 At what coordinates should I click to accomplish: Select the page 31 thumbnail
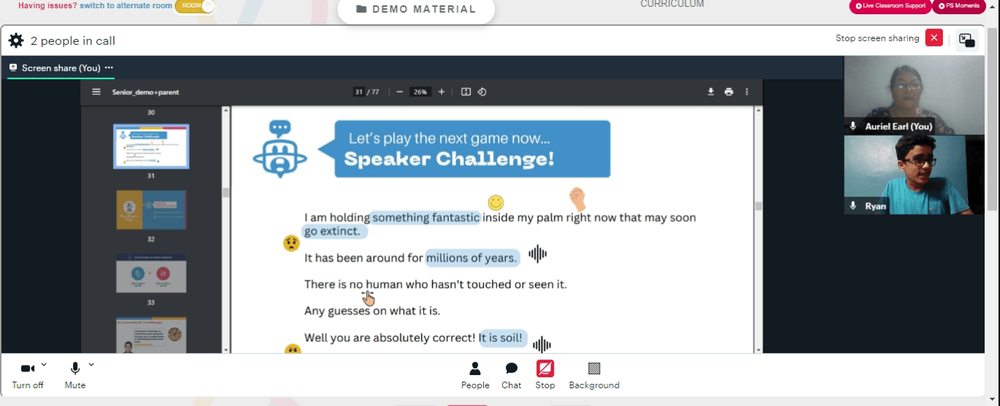point(151,146)
